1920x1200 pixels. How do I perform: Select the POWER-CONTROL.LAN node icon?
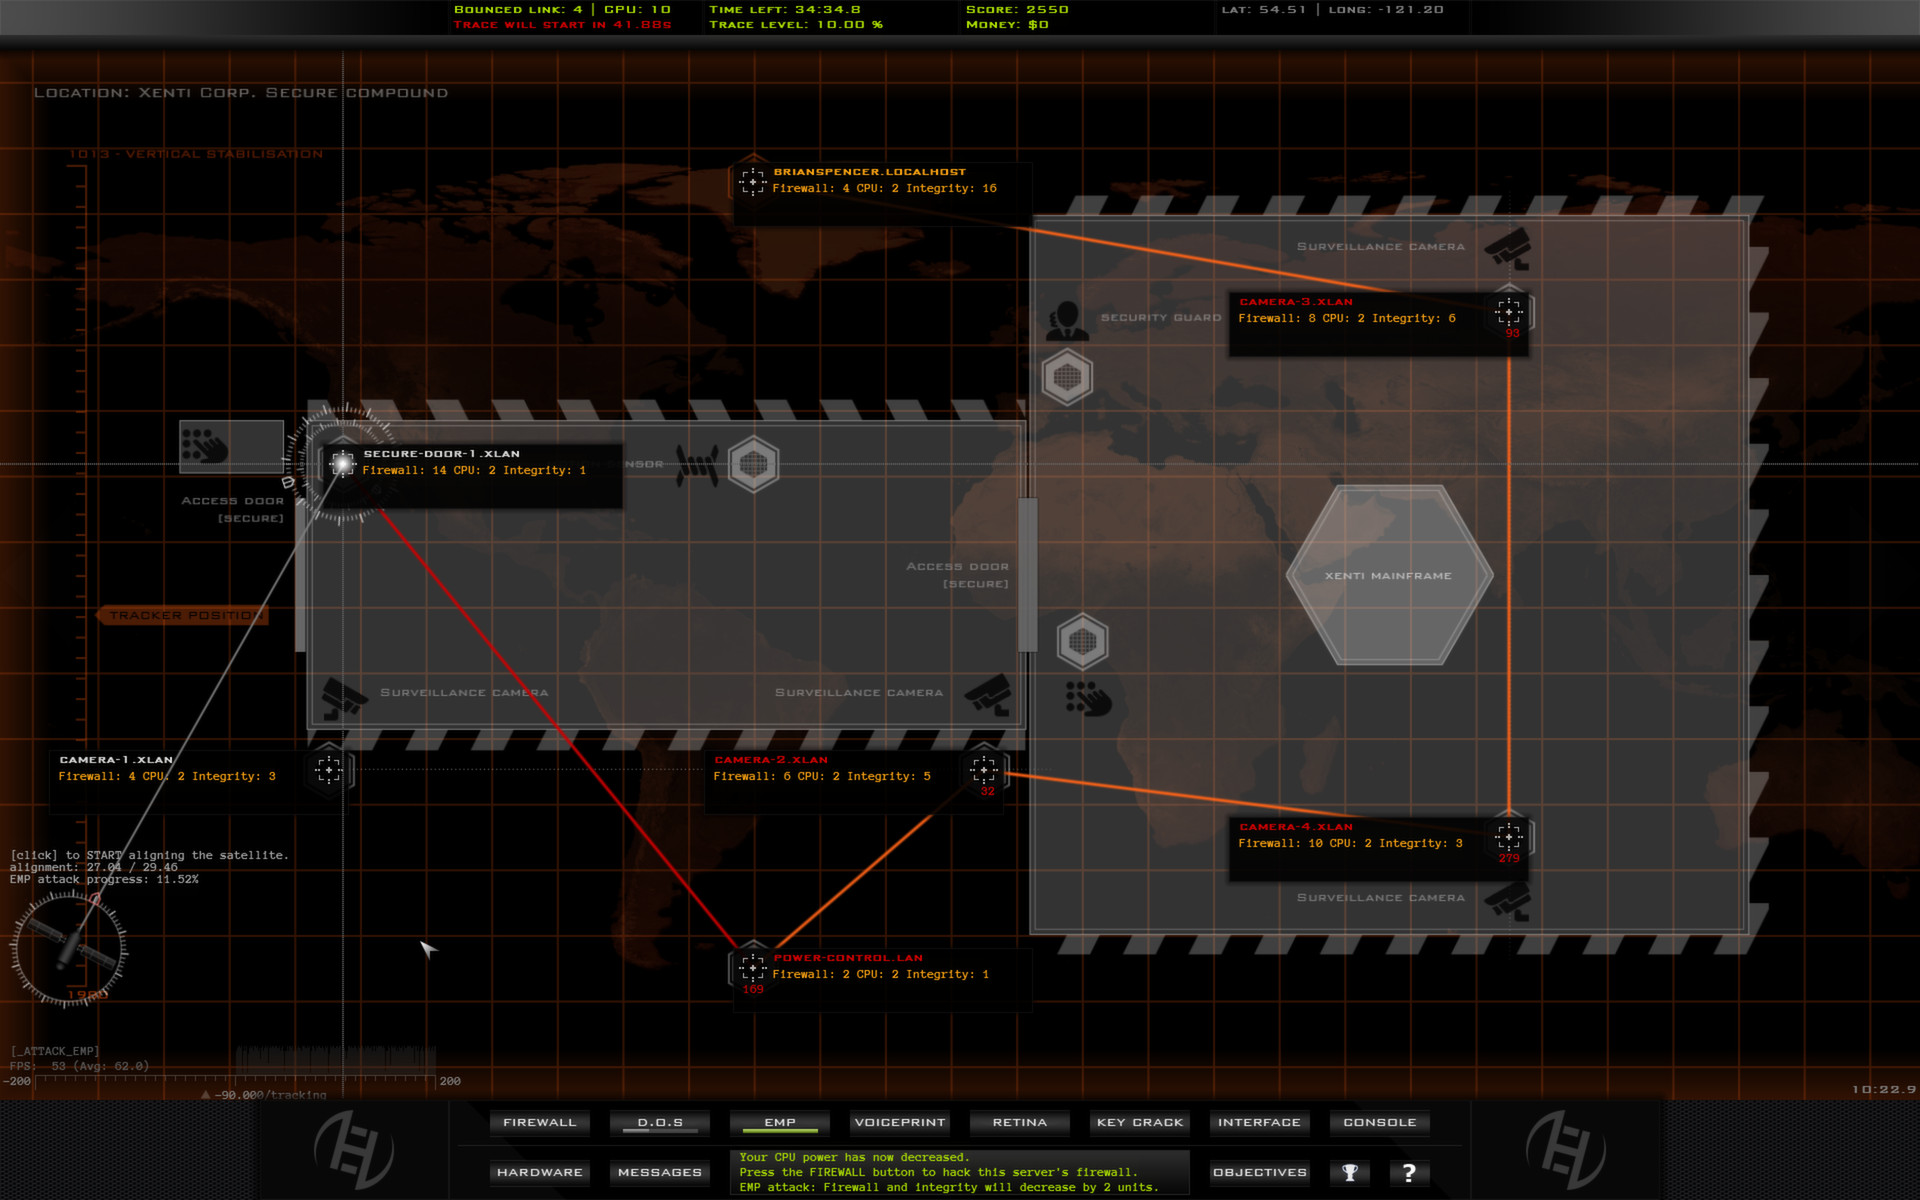click(752, 966)
